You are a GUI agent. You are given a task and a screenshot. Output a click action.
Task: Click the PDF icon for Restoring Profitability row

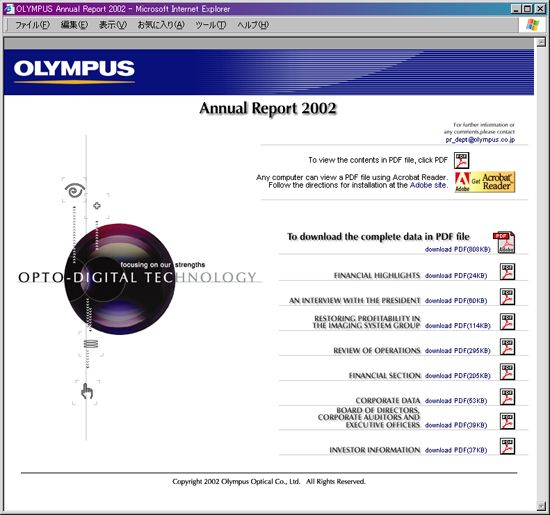pos(507,322)
